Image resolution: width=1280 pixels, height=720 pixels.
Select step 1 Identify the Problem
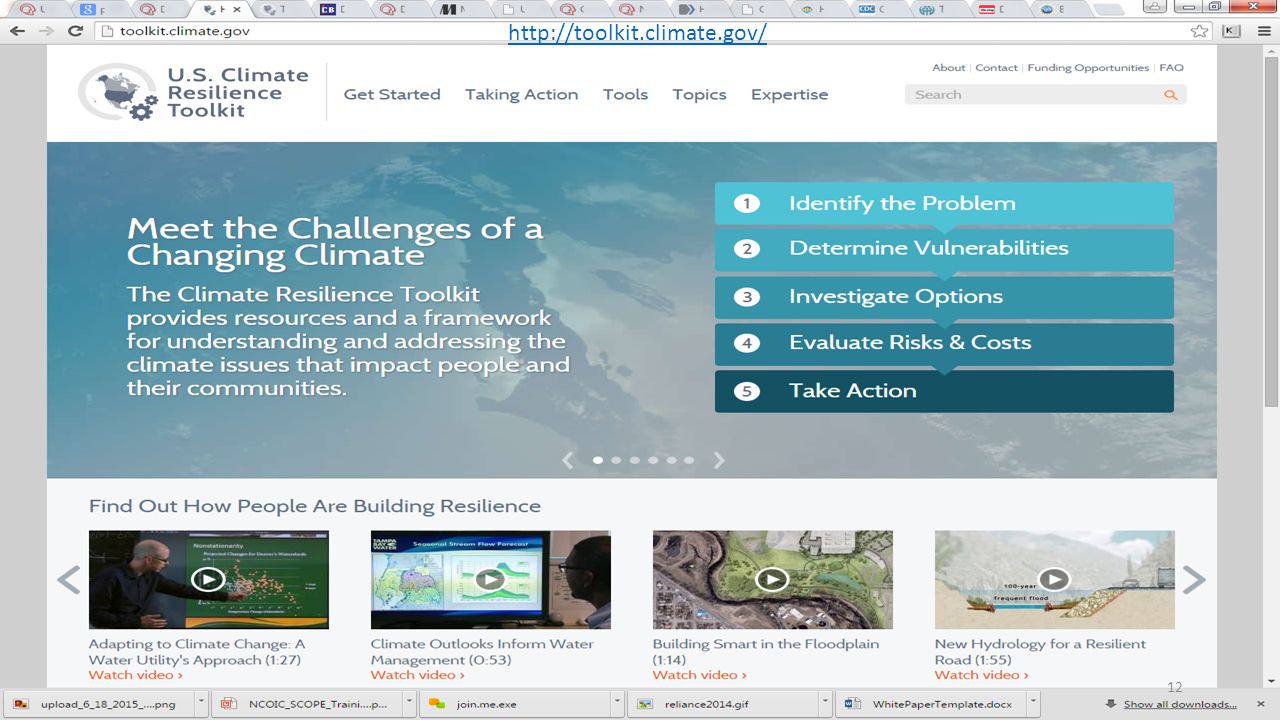(944, 203)
